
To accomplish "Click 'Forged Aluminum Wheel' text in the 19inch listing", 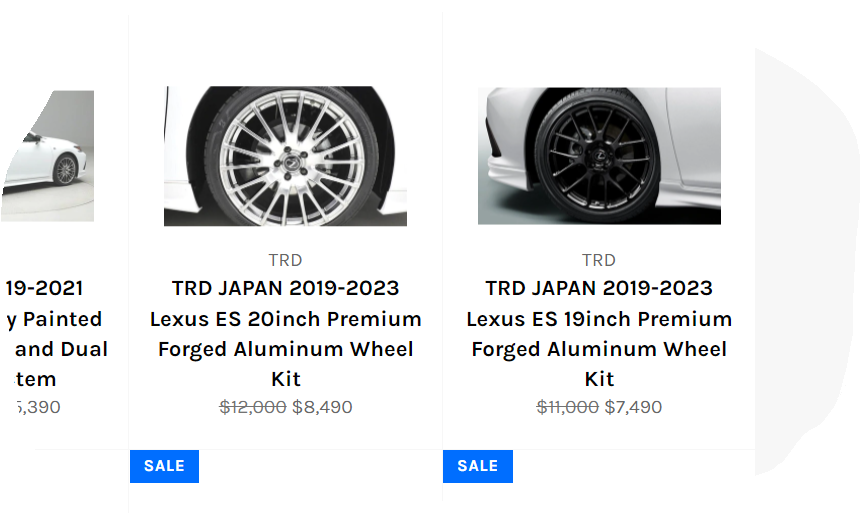I will [599, 350].
